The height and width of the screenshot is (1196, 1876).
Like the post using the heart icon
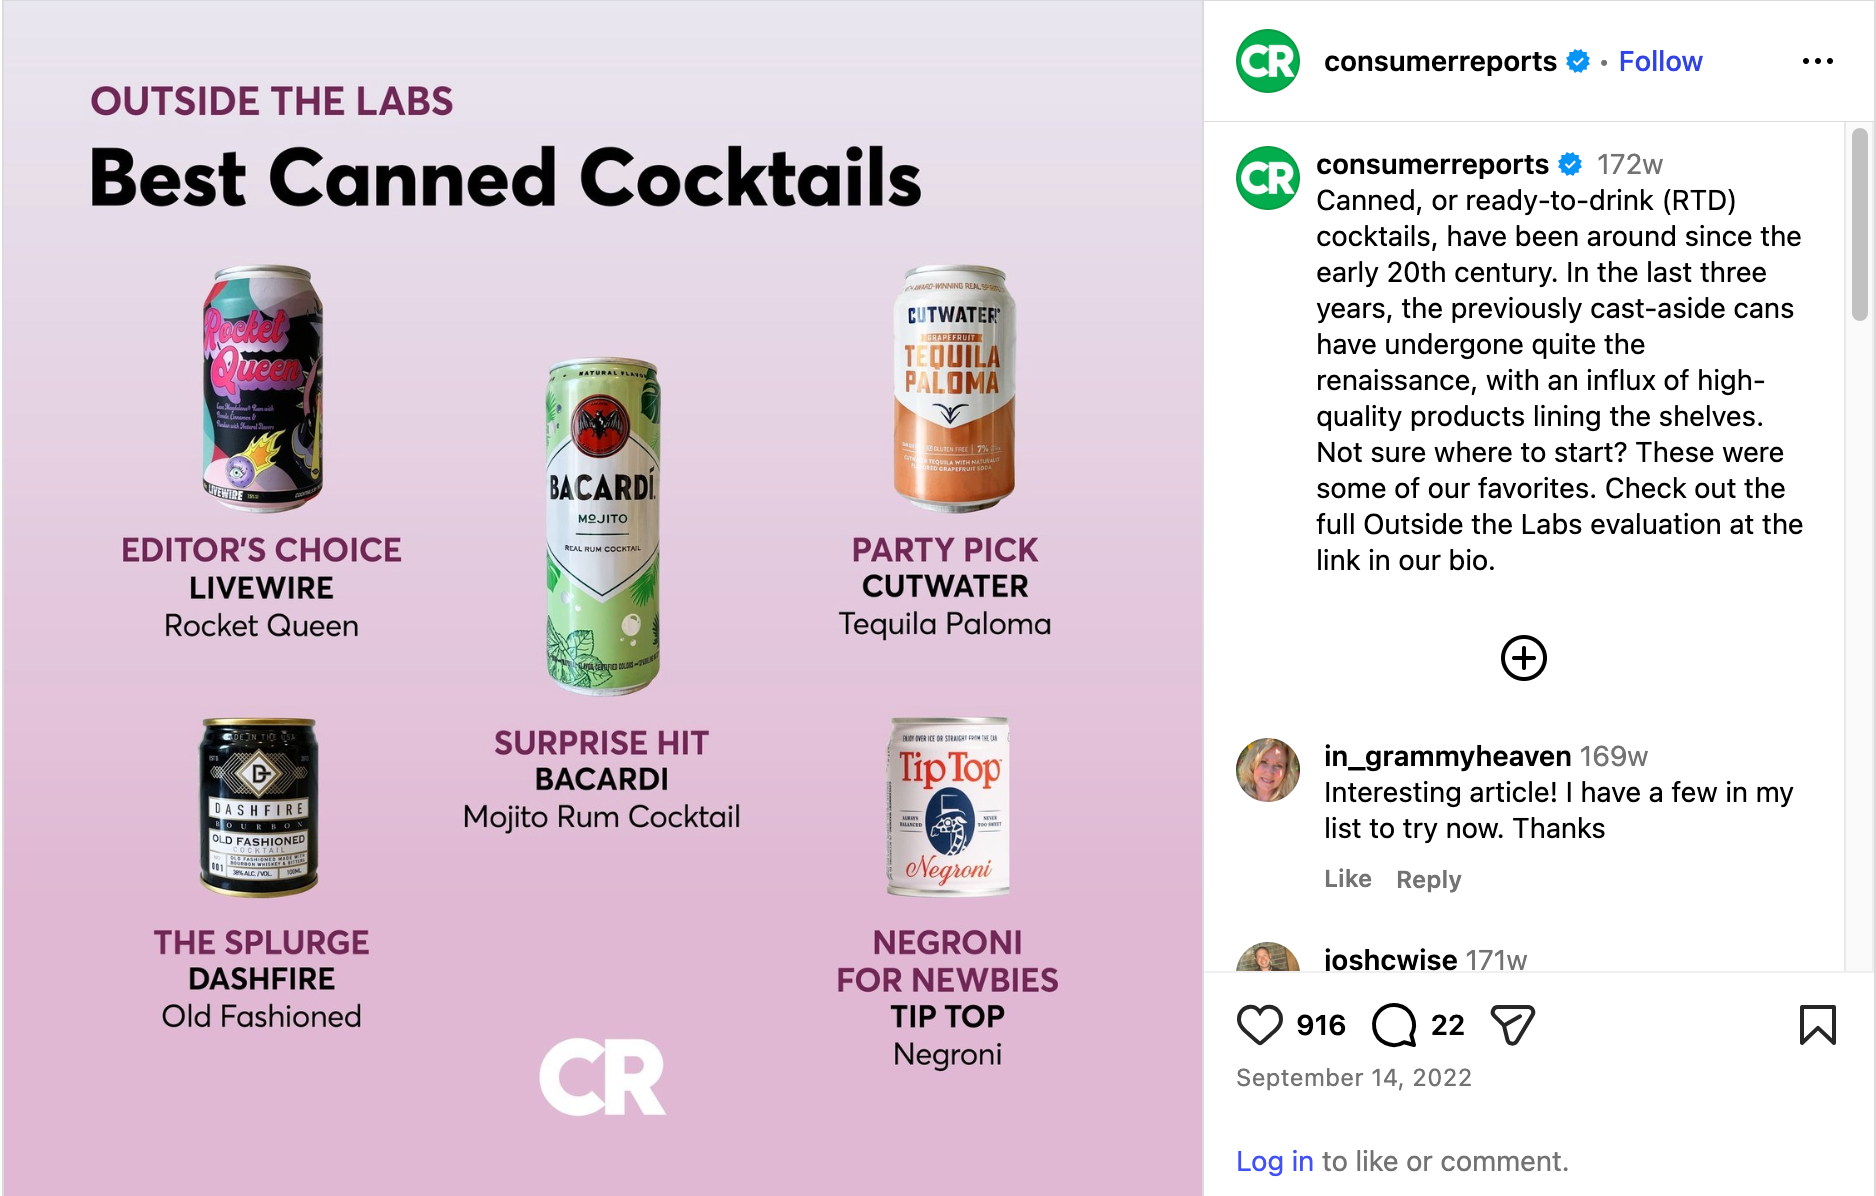click(1261, 1024)
